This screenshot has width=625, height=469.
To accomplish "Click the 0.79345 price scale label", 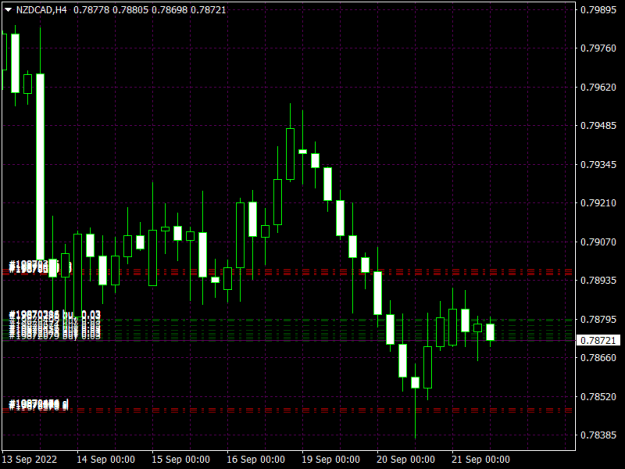I will click(598, 164).
